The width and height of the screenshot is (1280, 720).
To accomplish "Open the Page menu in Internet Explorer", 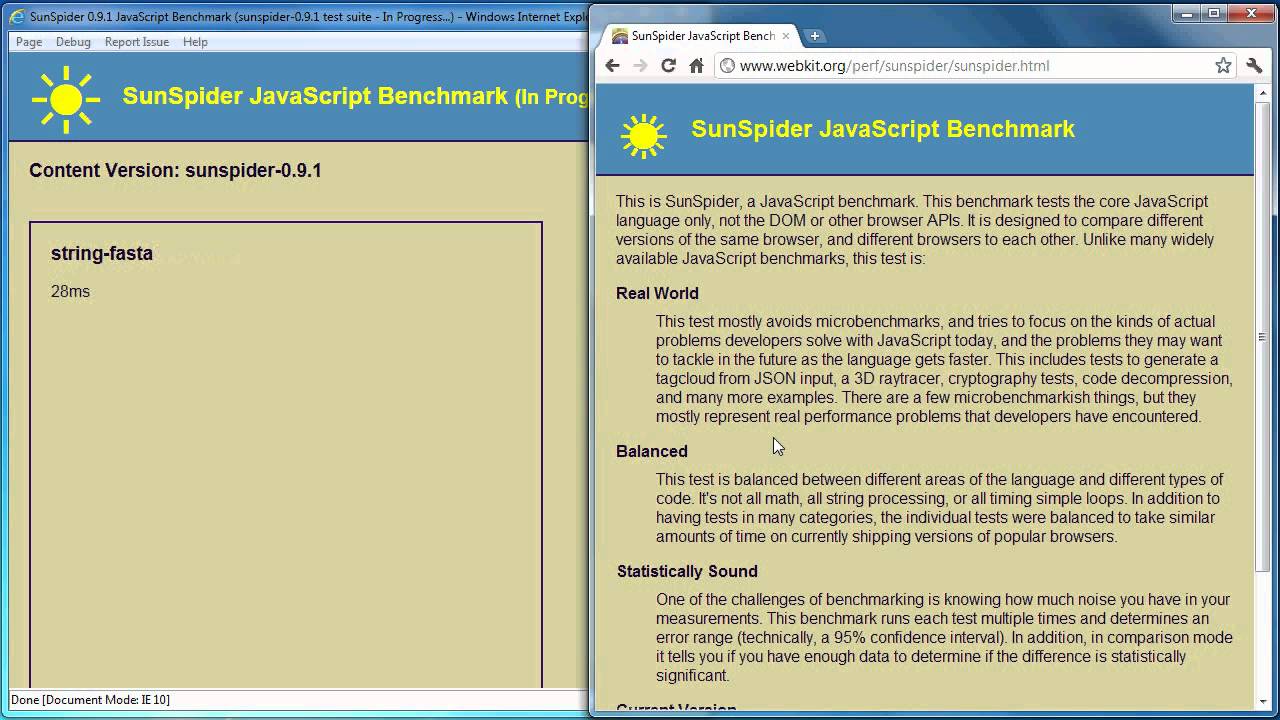I will [29, 42].
